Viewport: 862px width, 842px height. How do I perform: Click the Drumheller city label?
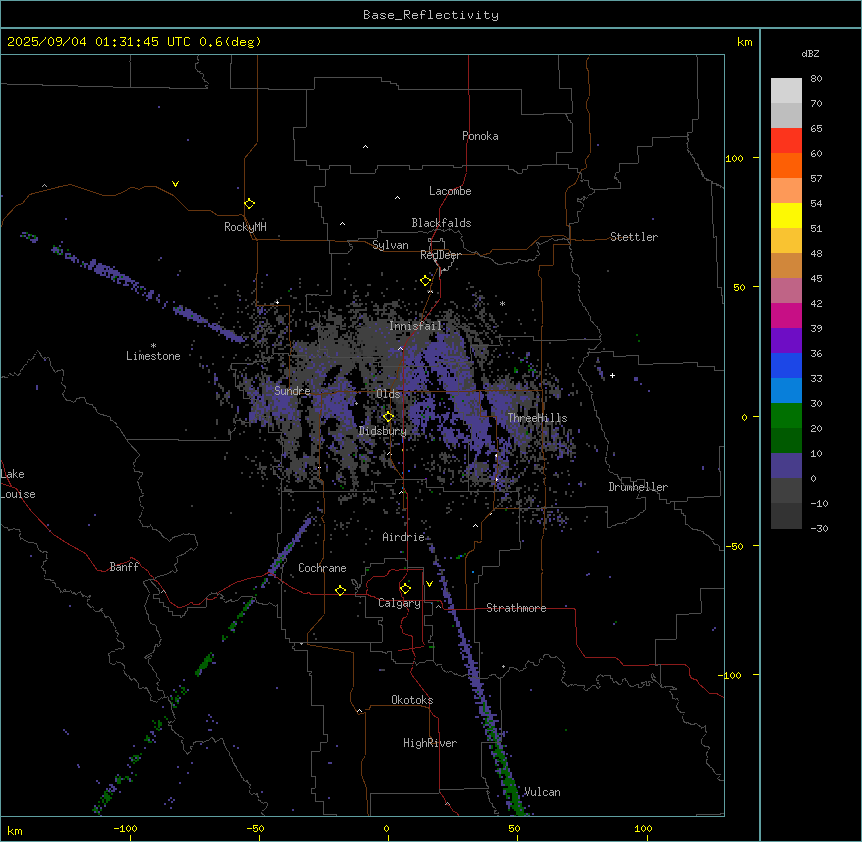(x=638, y=487)
